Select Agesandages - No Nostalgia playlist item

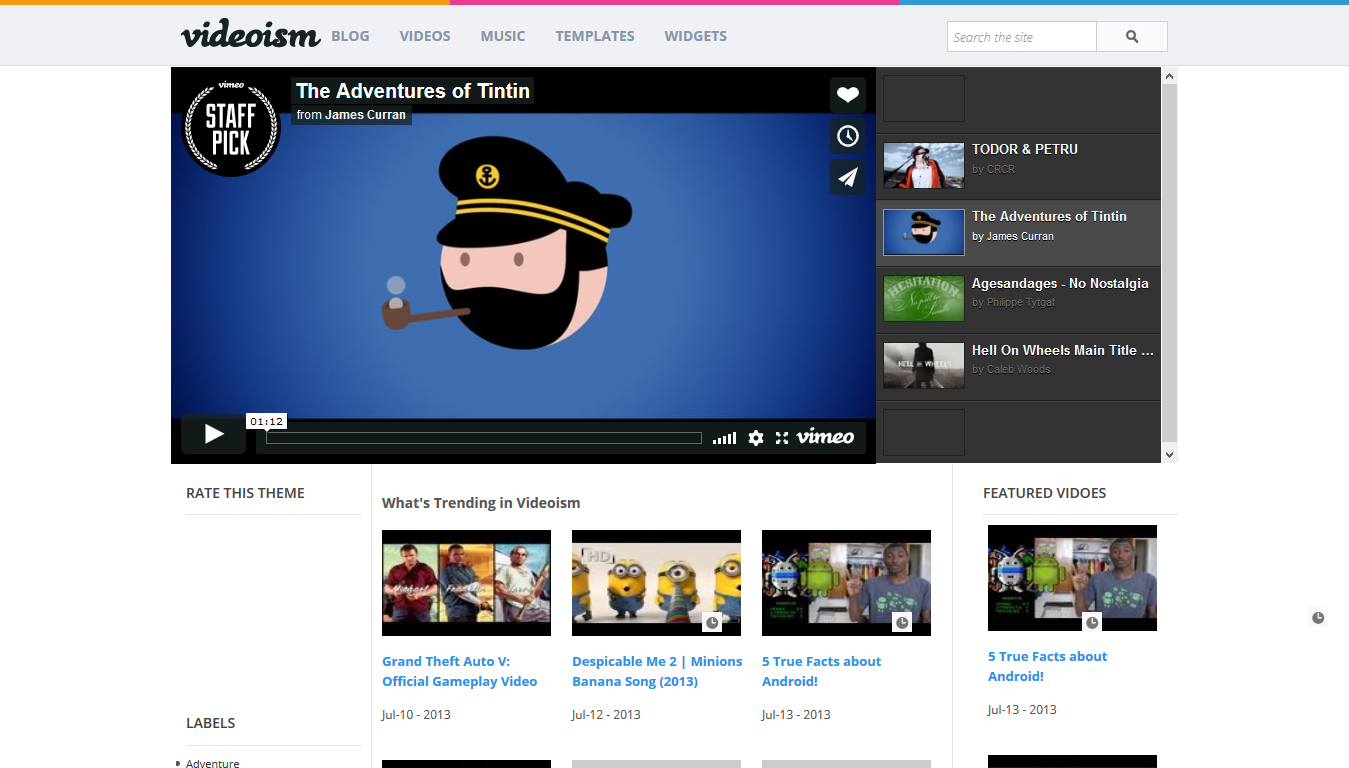(x=1018, y=300)
